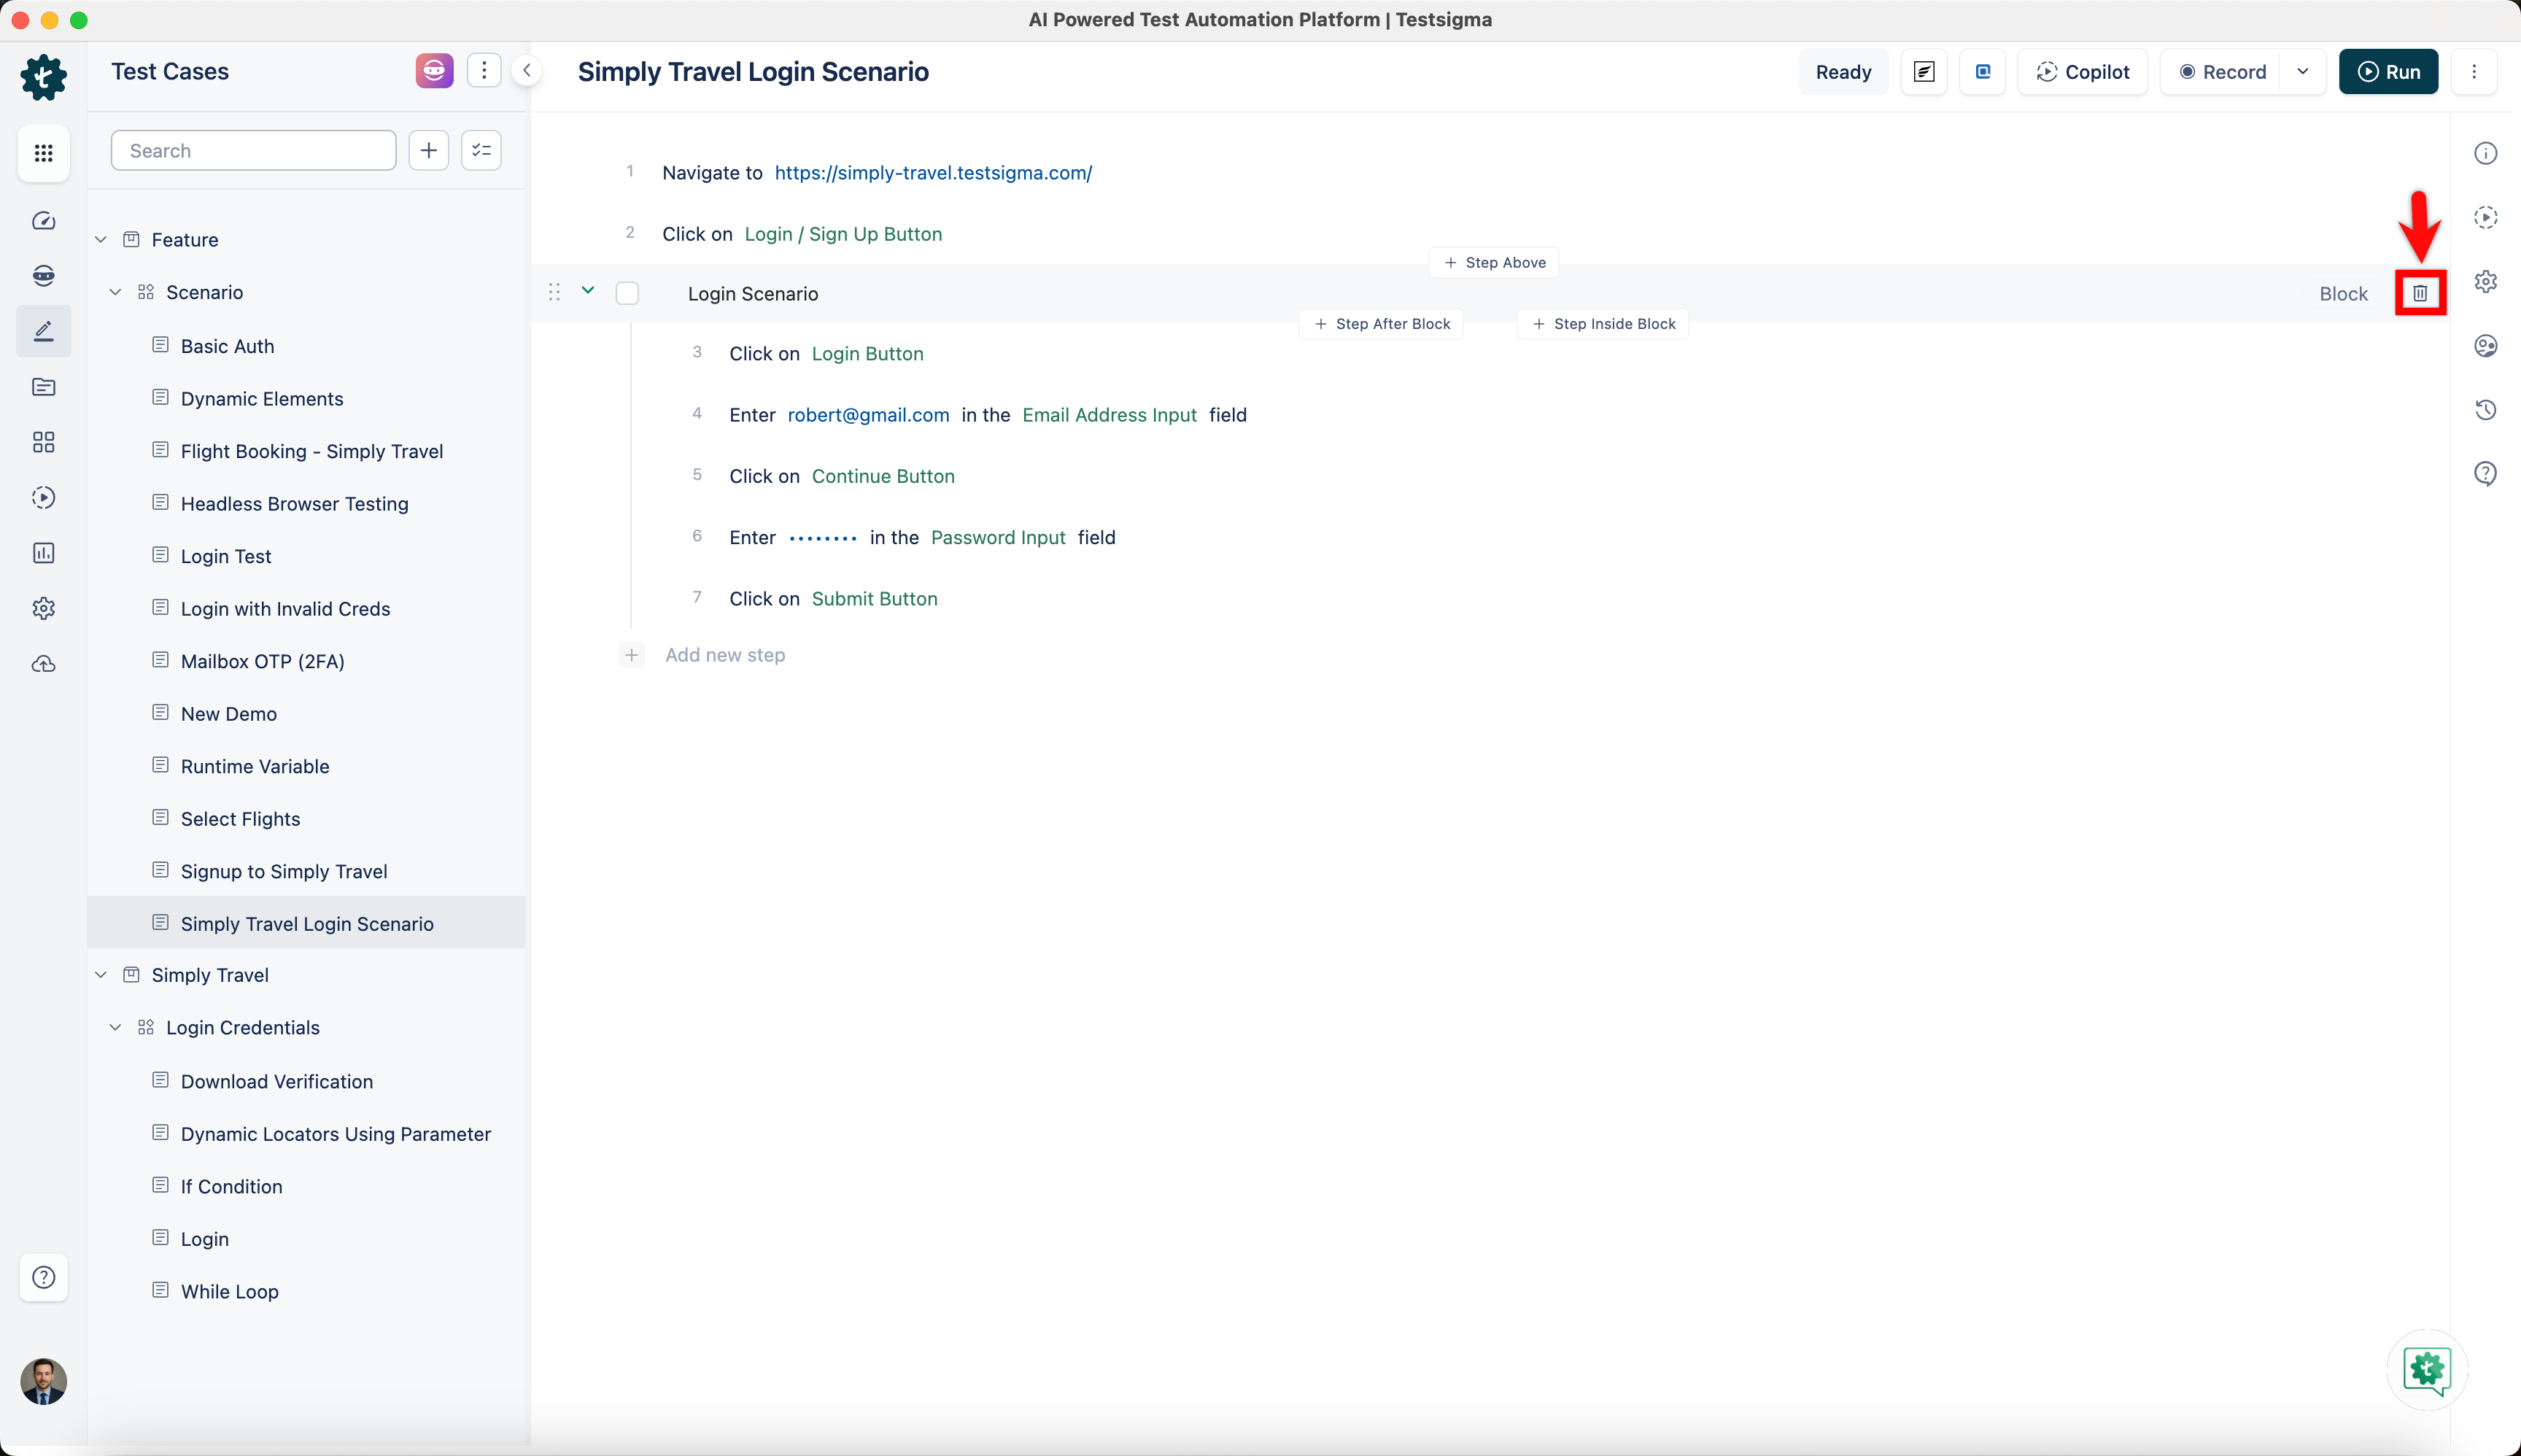
Task: Click the Step Inside Block button
Action: 1603,324
